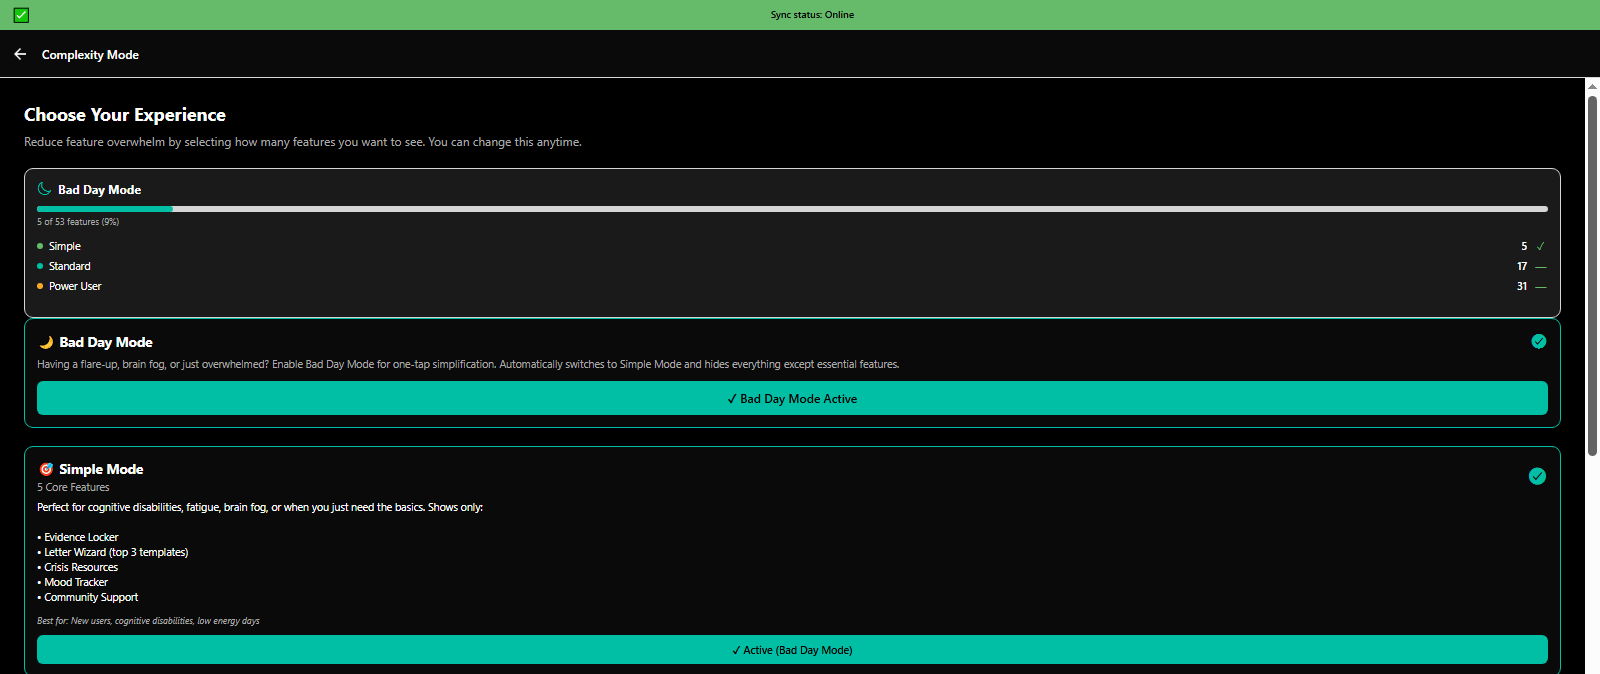Viewport: 1600px width, 674px height.
Task: Click the Sync status: Online text
Action: [812, 15]
